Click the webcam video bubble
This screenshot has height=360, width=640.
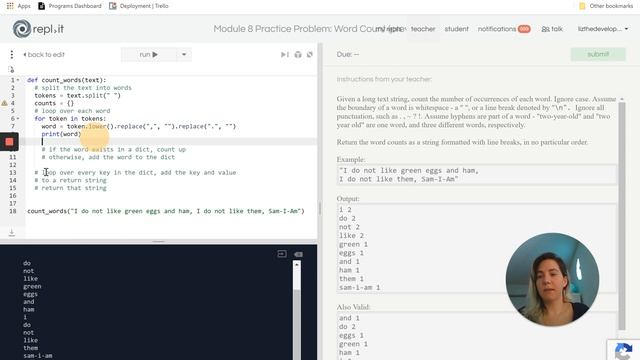click(x=552, y=280)
